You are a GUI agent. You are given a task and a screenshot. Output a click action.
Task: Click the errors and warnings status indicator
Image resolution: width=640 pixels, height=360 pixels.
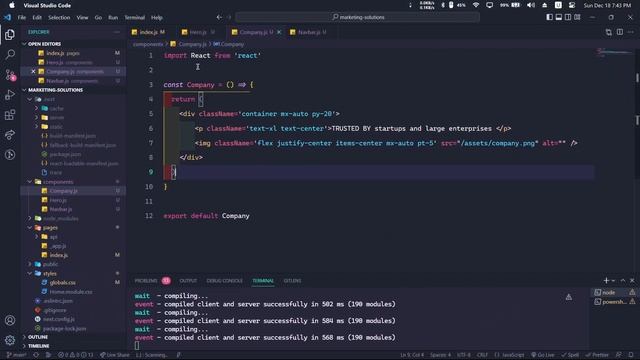(76, 355)
